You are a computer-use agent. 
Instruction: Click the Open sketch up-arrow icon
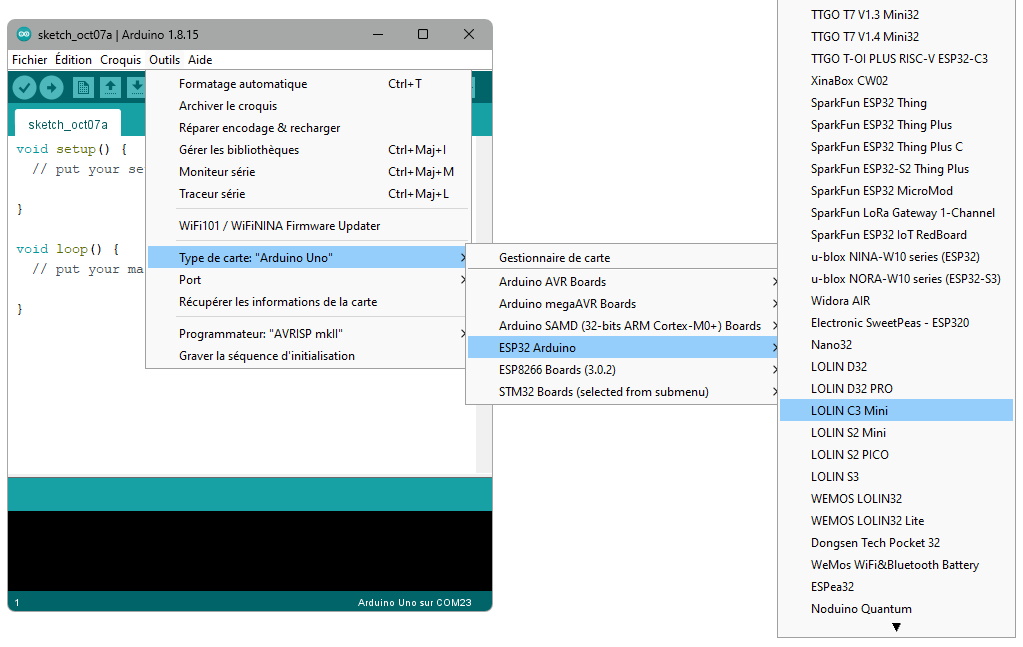point(110,88)
